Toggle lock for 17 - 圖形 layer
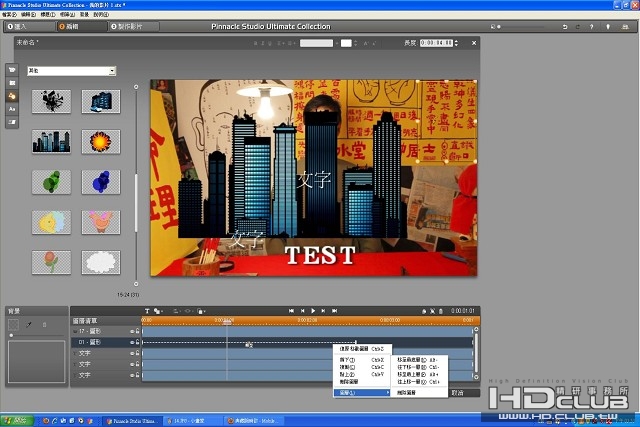Image resolution: width=640 pixels, height=427 pixels. point(138,331)
